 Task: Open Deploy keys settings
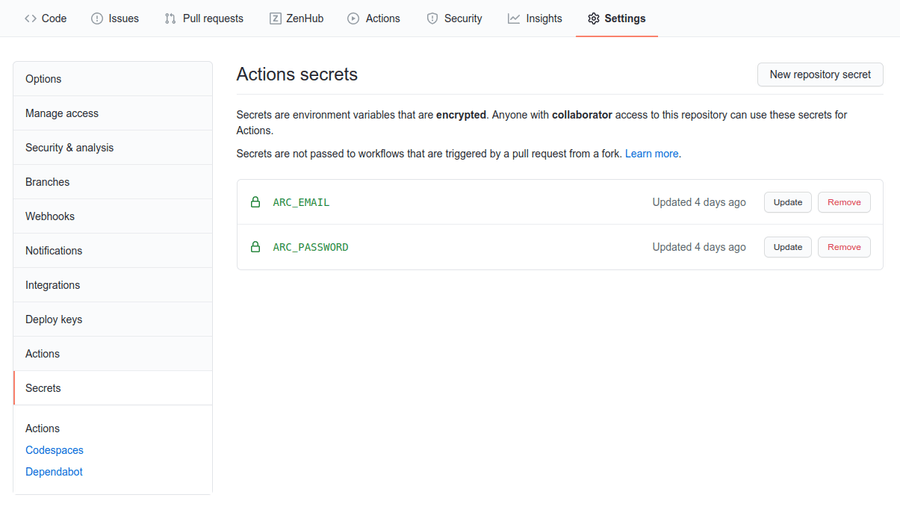(x=113, y=320)
